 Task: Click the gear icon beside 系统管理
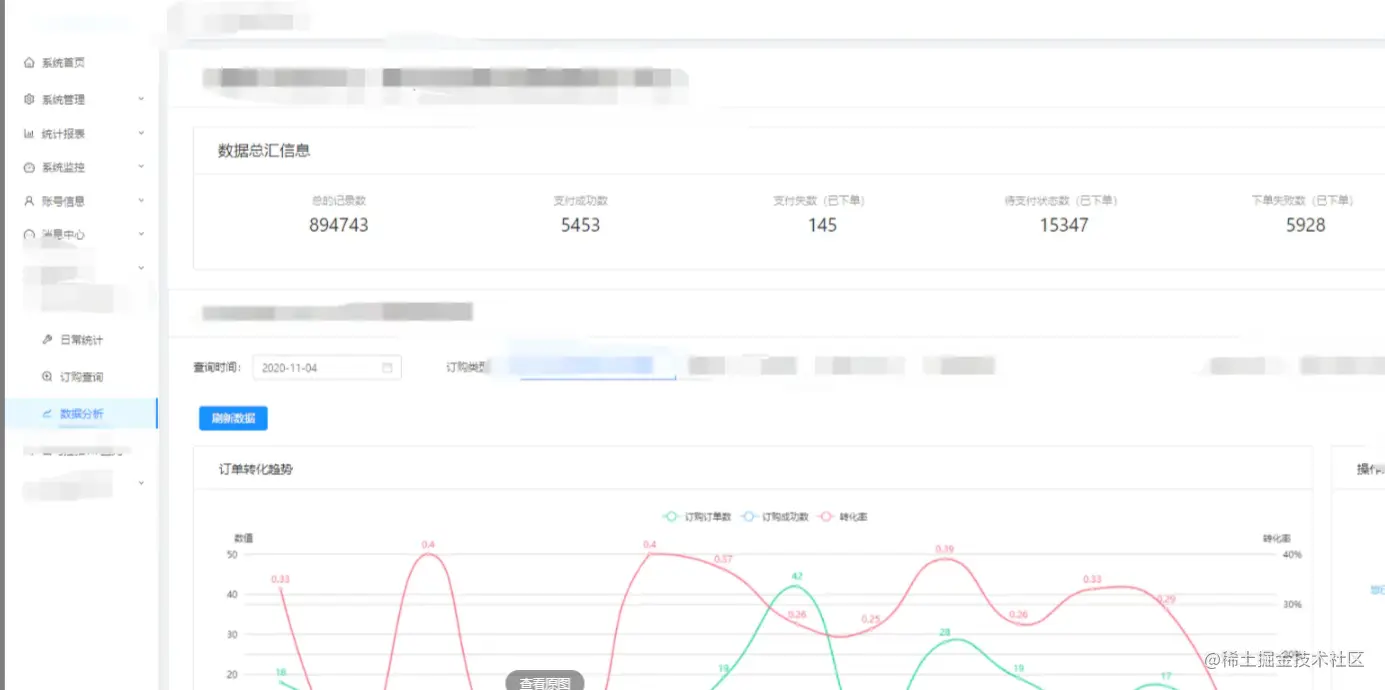pos(29,99)
